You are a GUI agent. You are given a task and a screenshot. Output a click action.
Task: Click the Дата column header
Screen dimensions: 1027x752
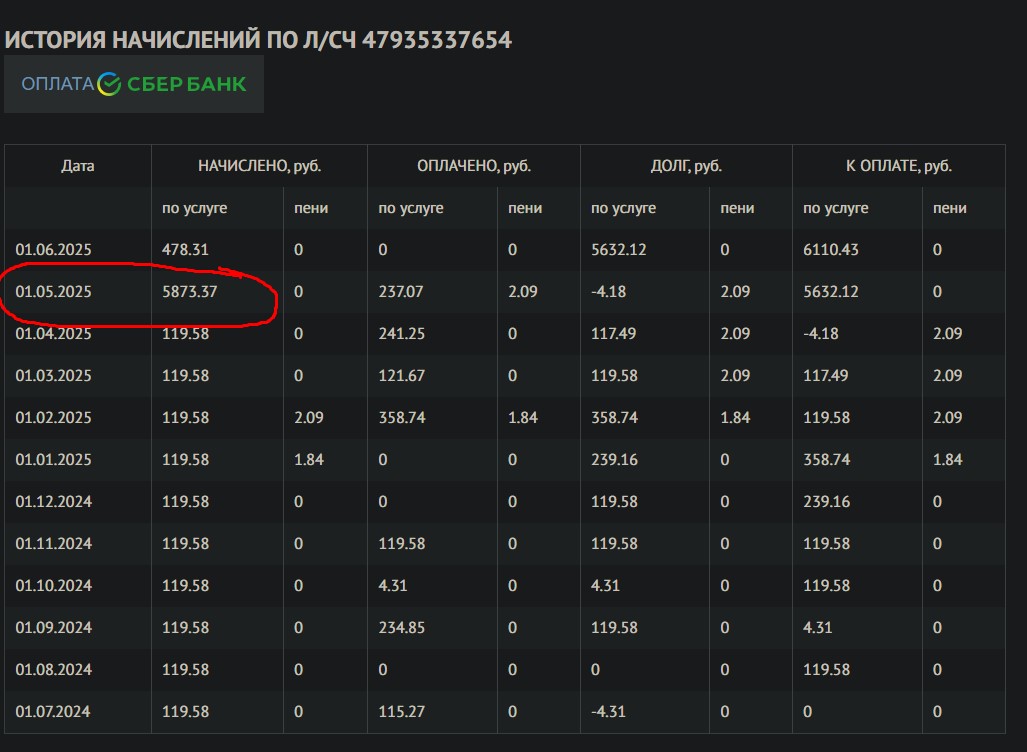pyautogui.click(x=78, y=166)
